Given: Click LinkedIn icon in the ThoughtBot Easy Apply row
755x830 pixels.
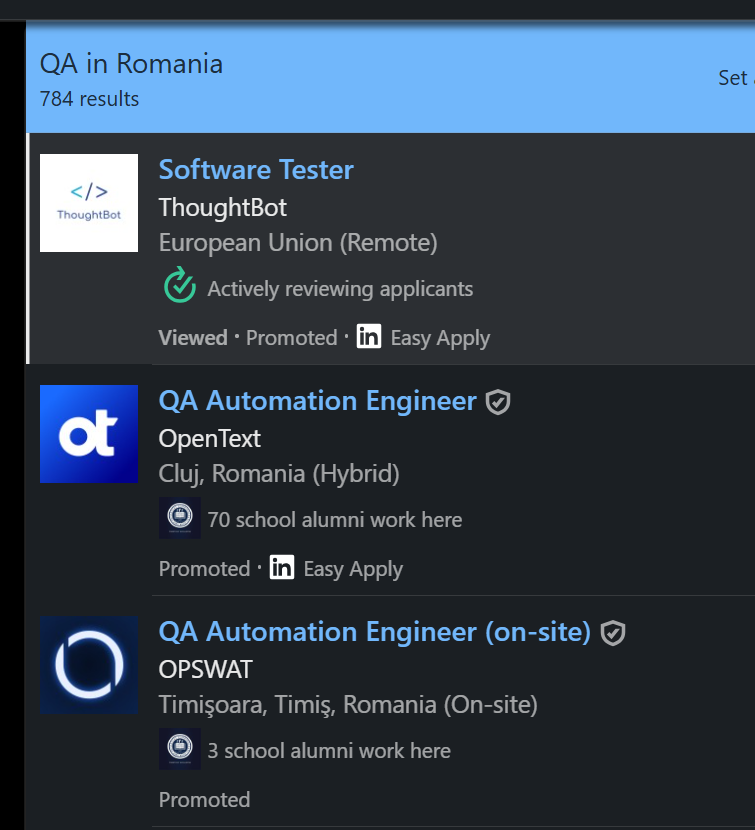Looking at the screenshot, I should [x=369, y=337].
